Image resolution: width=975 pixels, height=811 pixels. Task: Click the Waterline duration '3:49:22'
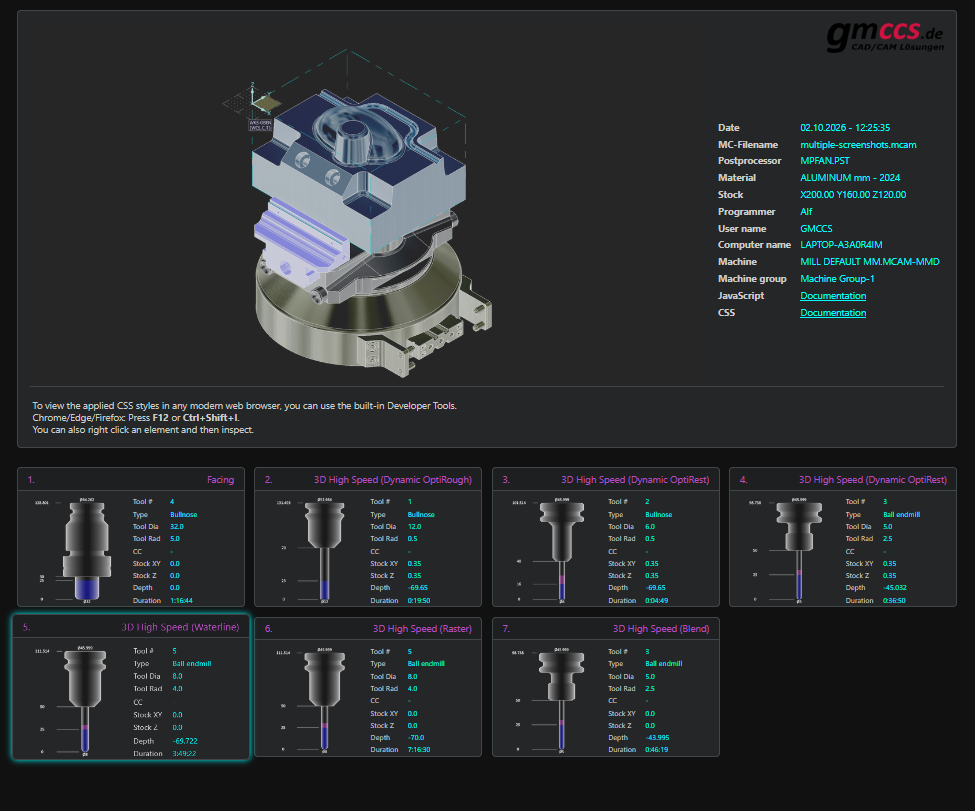184,754
